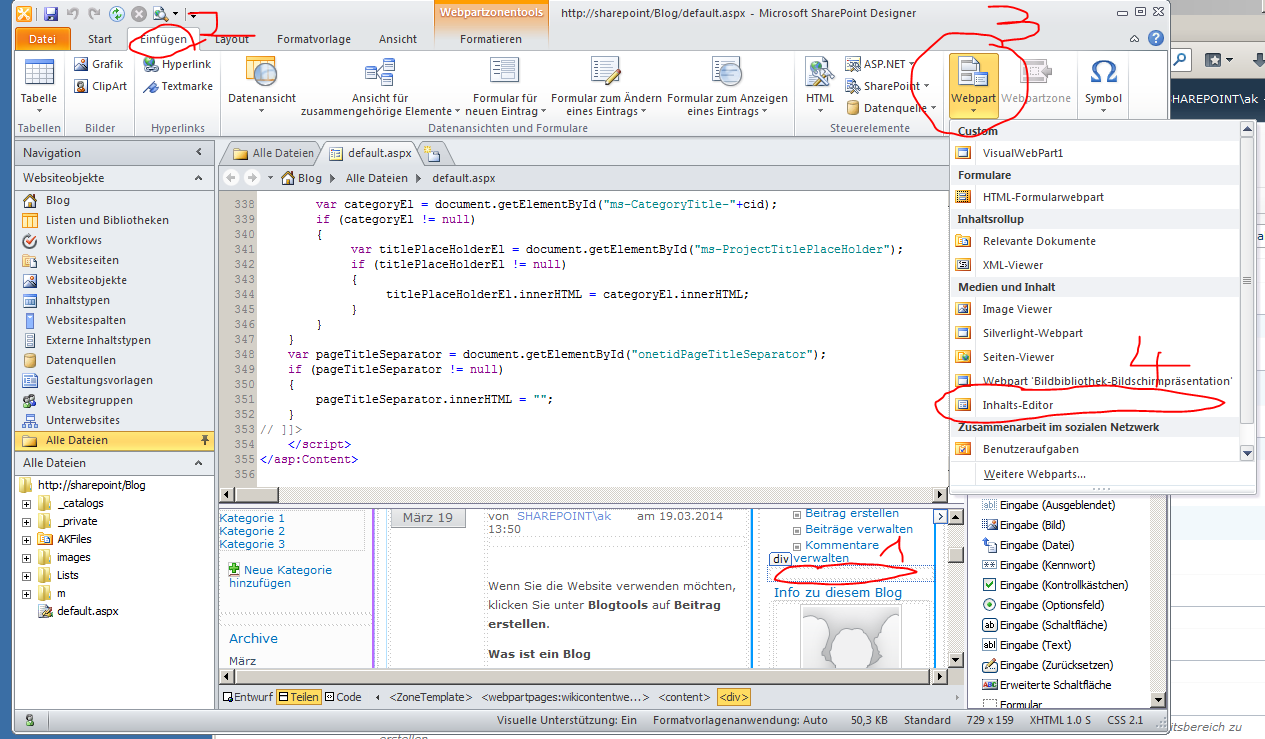Select default.aspx in the file tree

coord(87,611)
